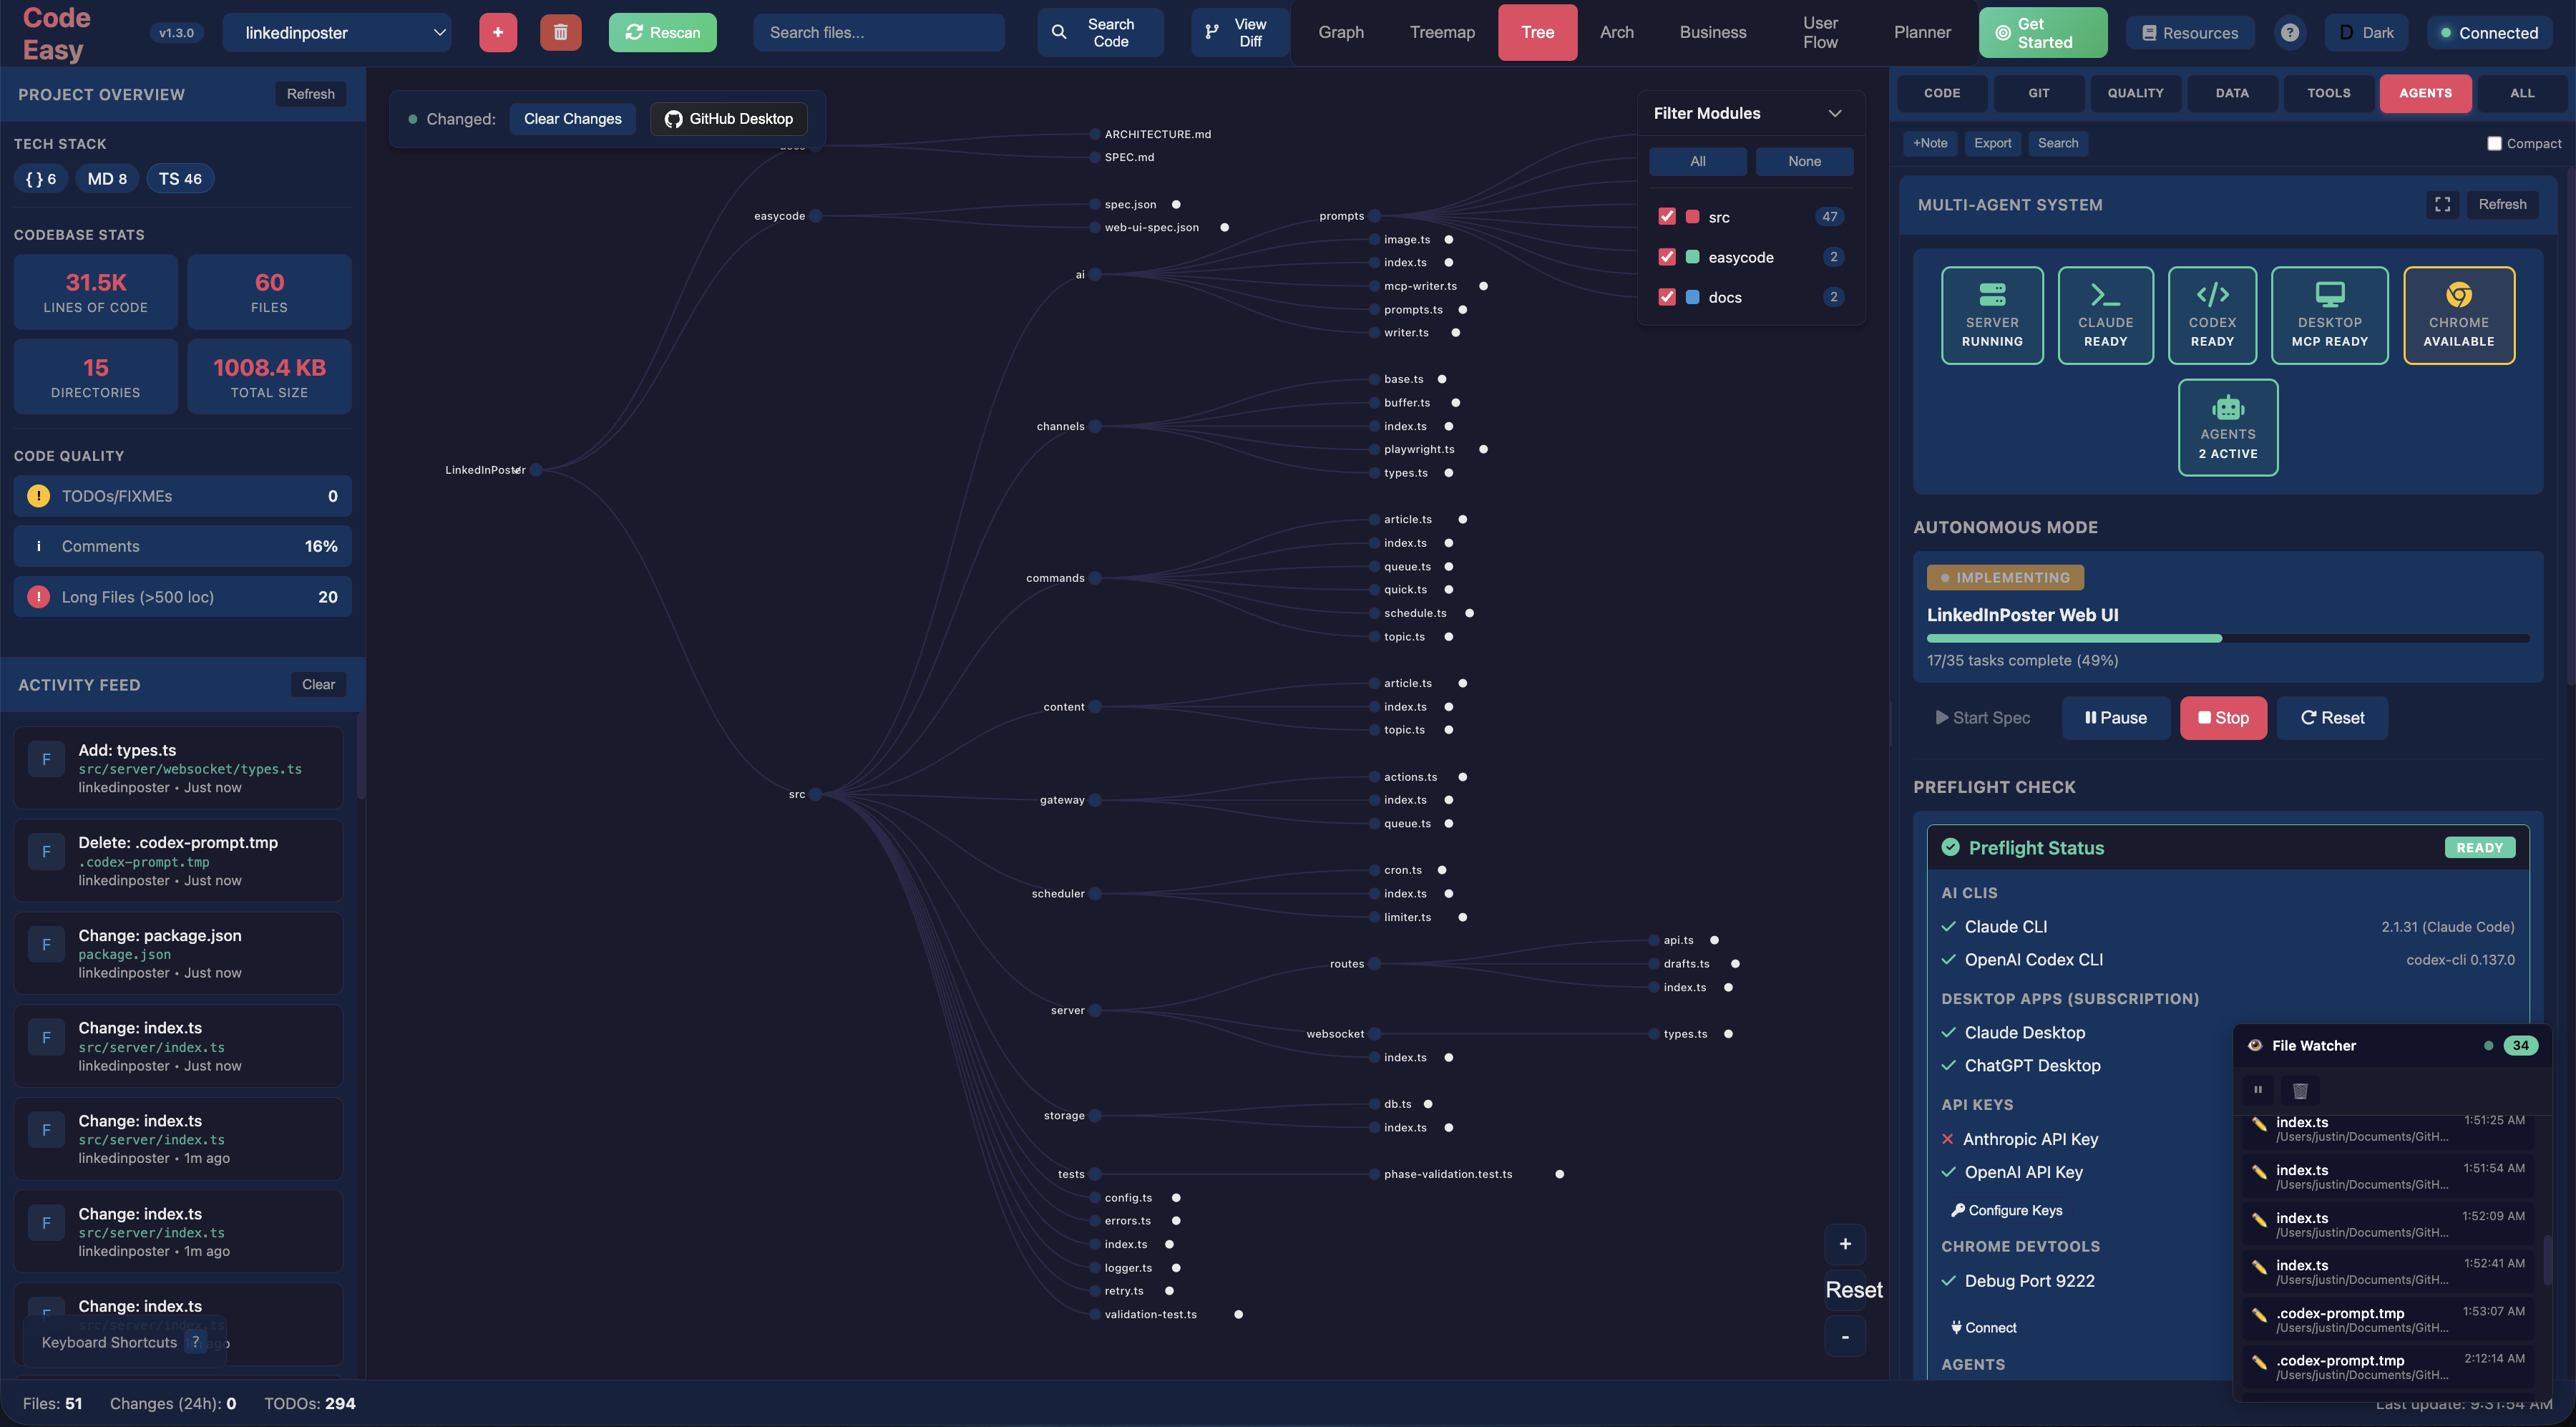This screenshot has height=1427, width=2576.
Task: Collapse the src tree node
Action: [x=815, y=794]
